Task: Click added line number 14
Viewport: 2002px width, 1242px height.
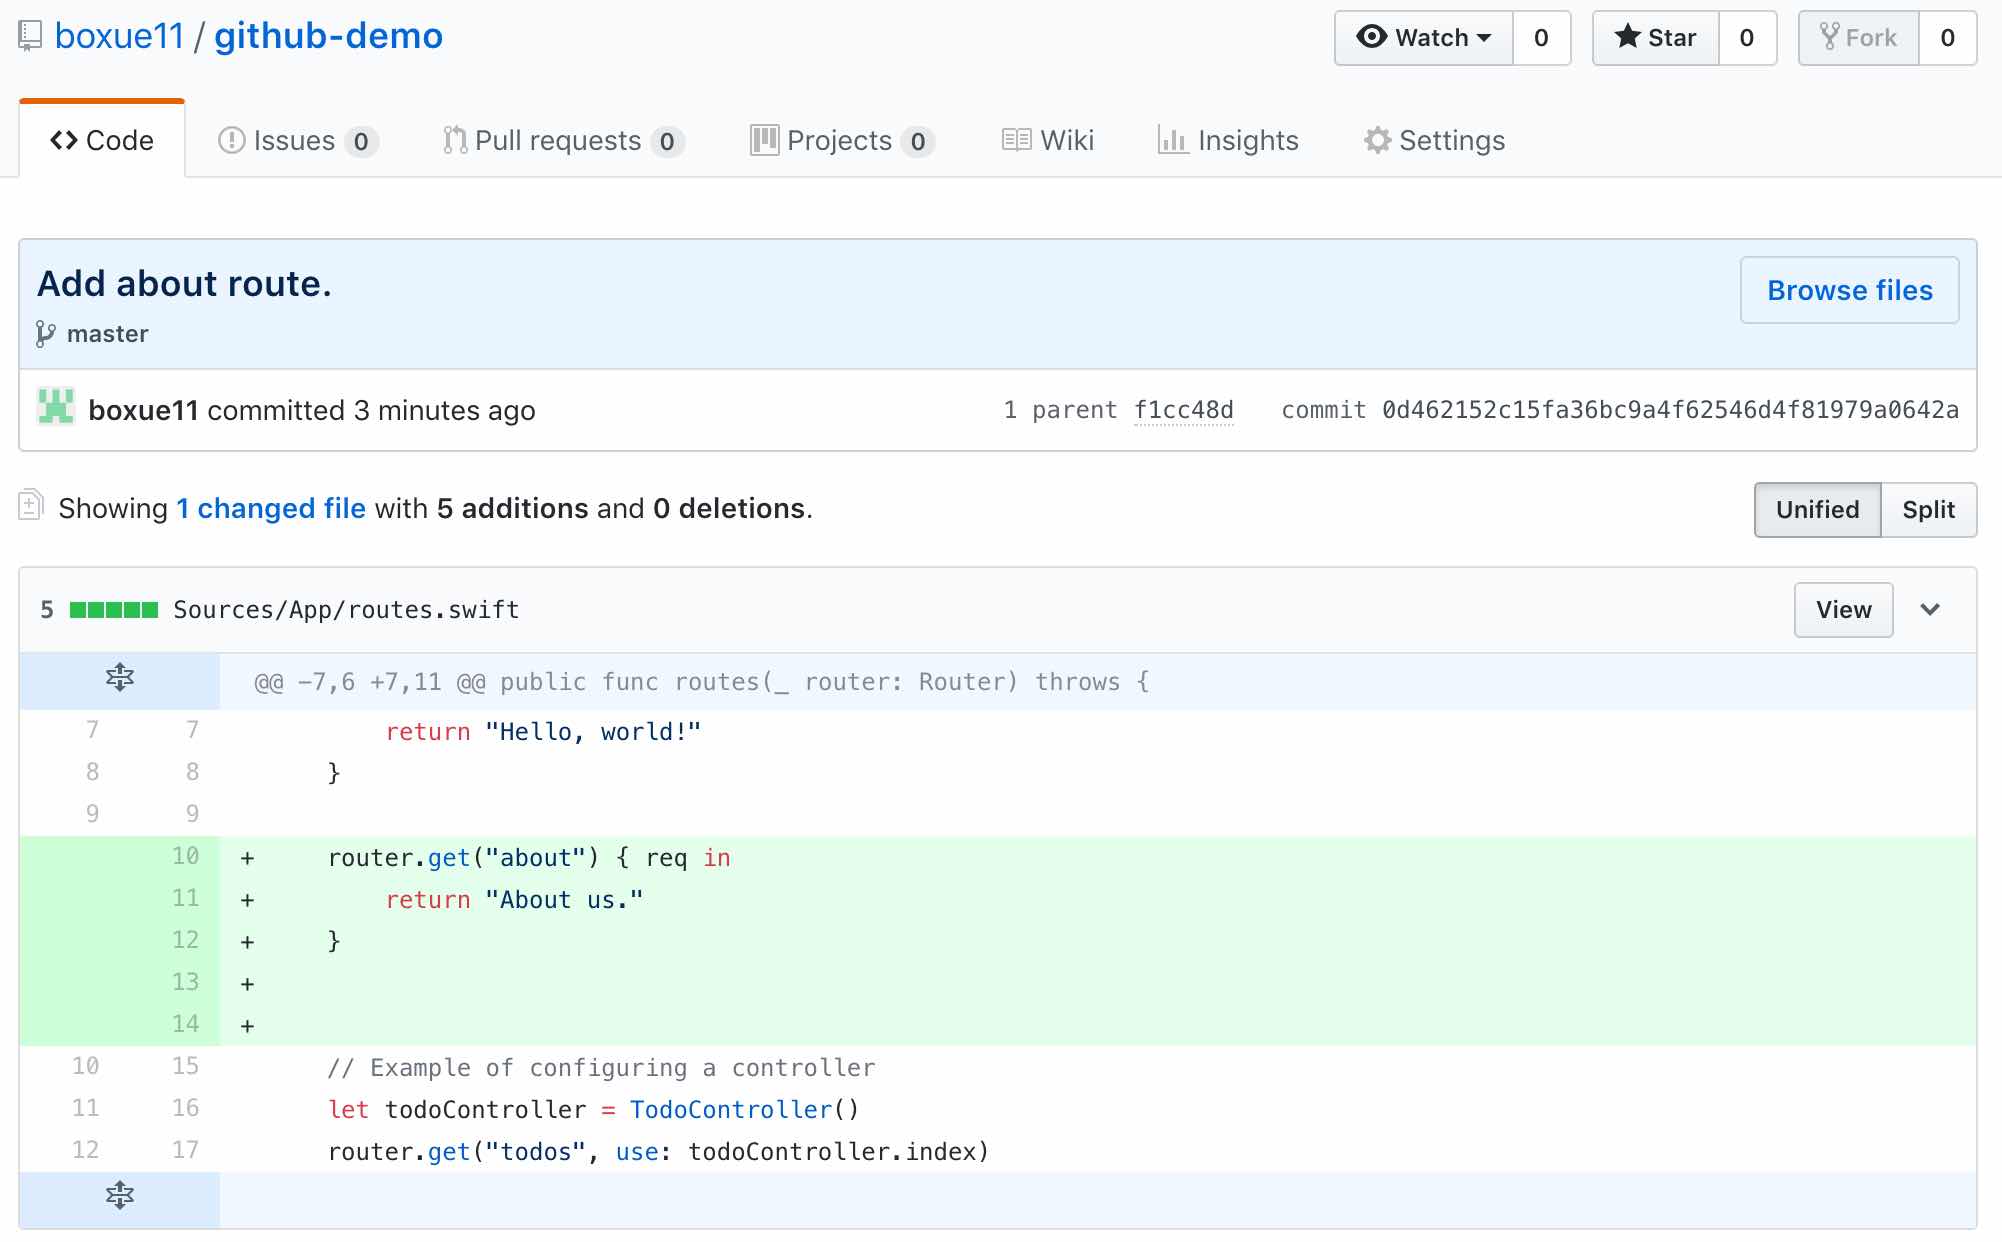Action: click(x=185, y=1024)
